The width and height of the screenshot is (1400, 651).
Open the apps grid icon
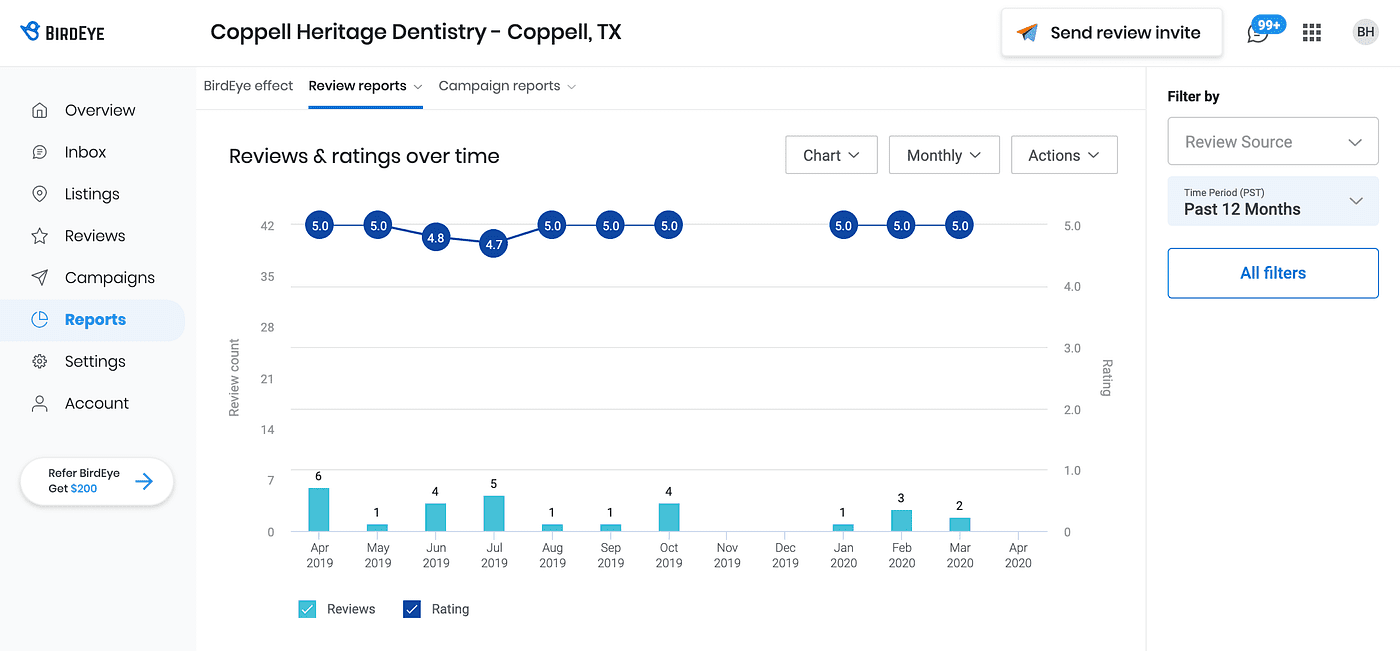1312,32
